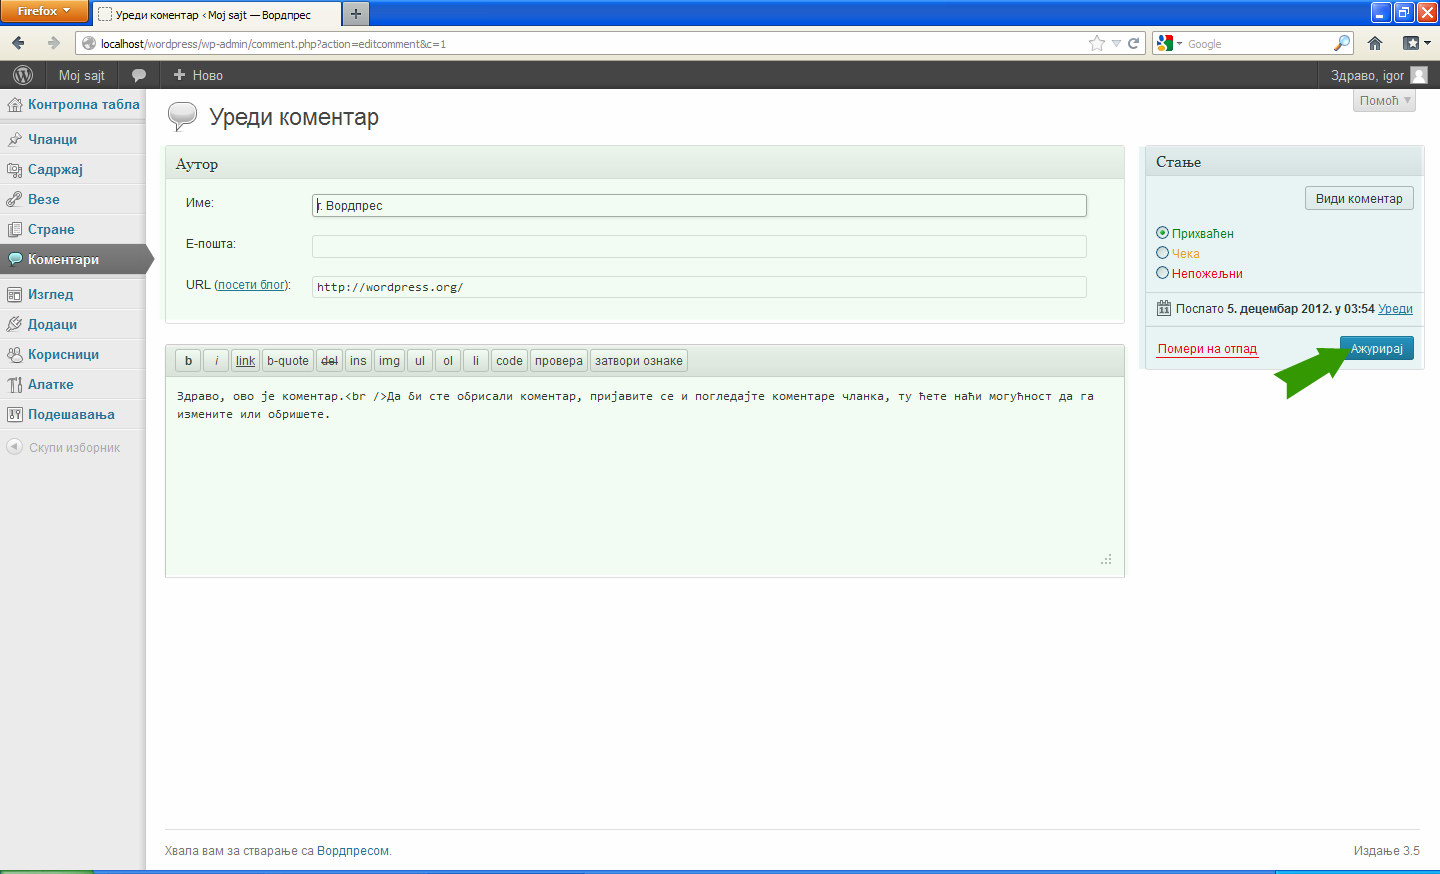
Task: Click the b-quote quicktag button
Action: (288, 361)
